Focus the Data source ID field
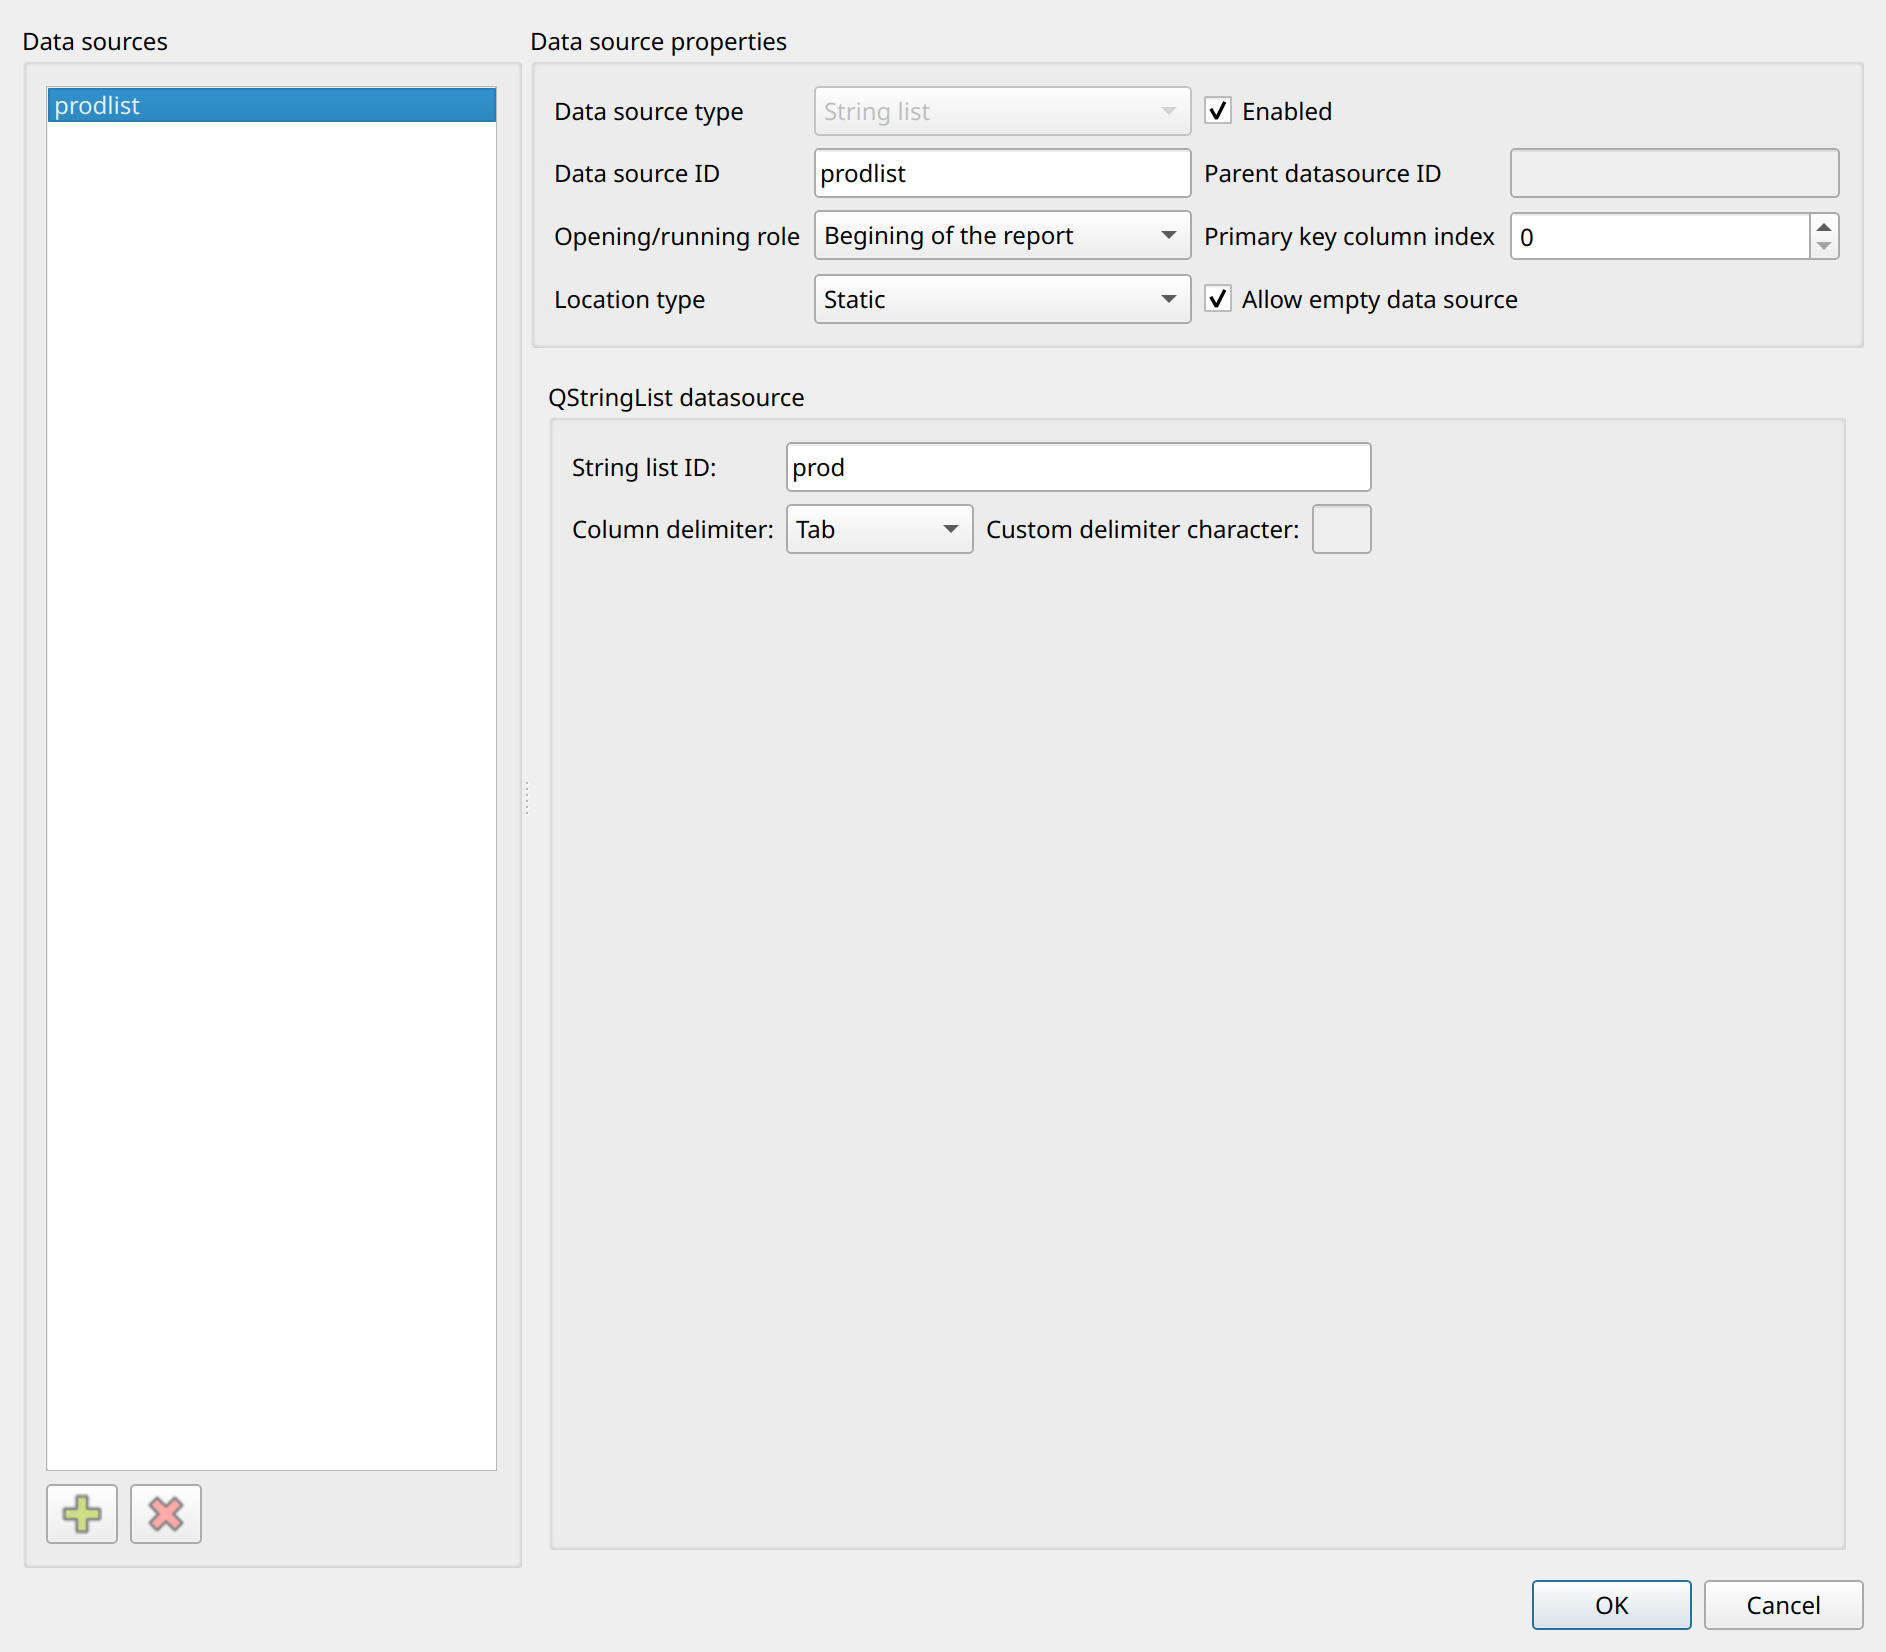This screenshot has width=1886, height=1652. [x=1002, y=173]
